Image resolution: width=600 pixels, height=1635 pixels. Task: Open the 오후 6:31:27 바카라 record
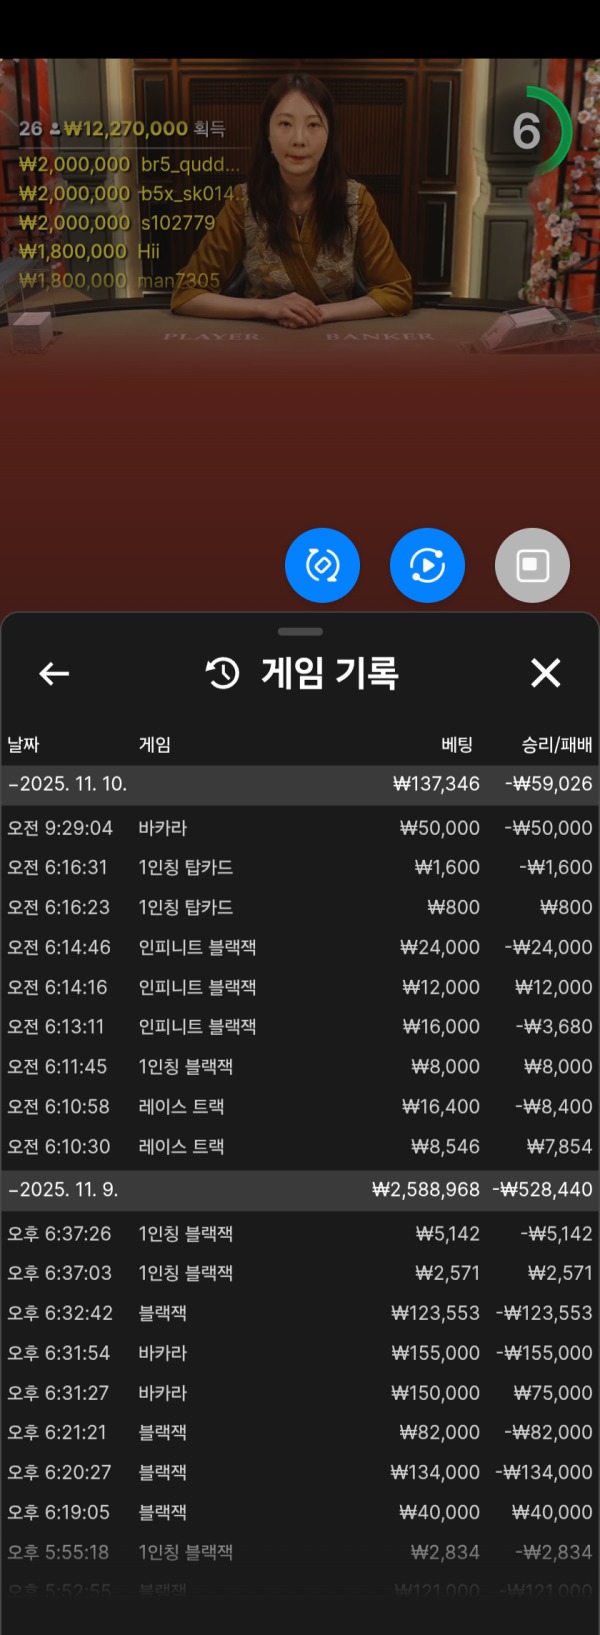click(300, 1393)
